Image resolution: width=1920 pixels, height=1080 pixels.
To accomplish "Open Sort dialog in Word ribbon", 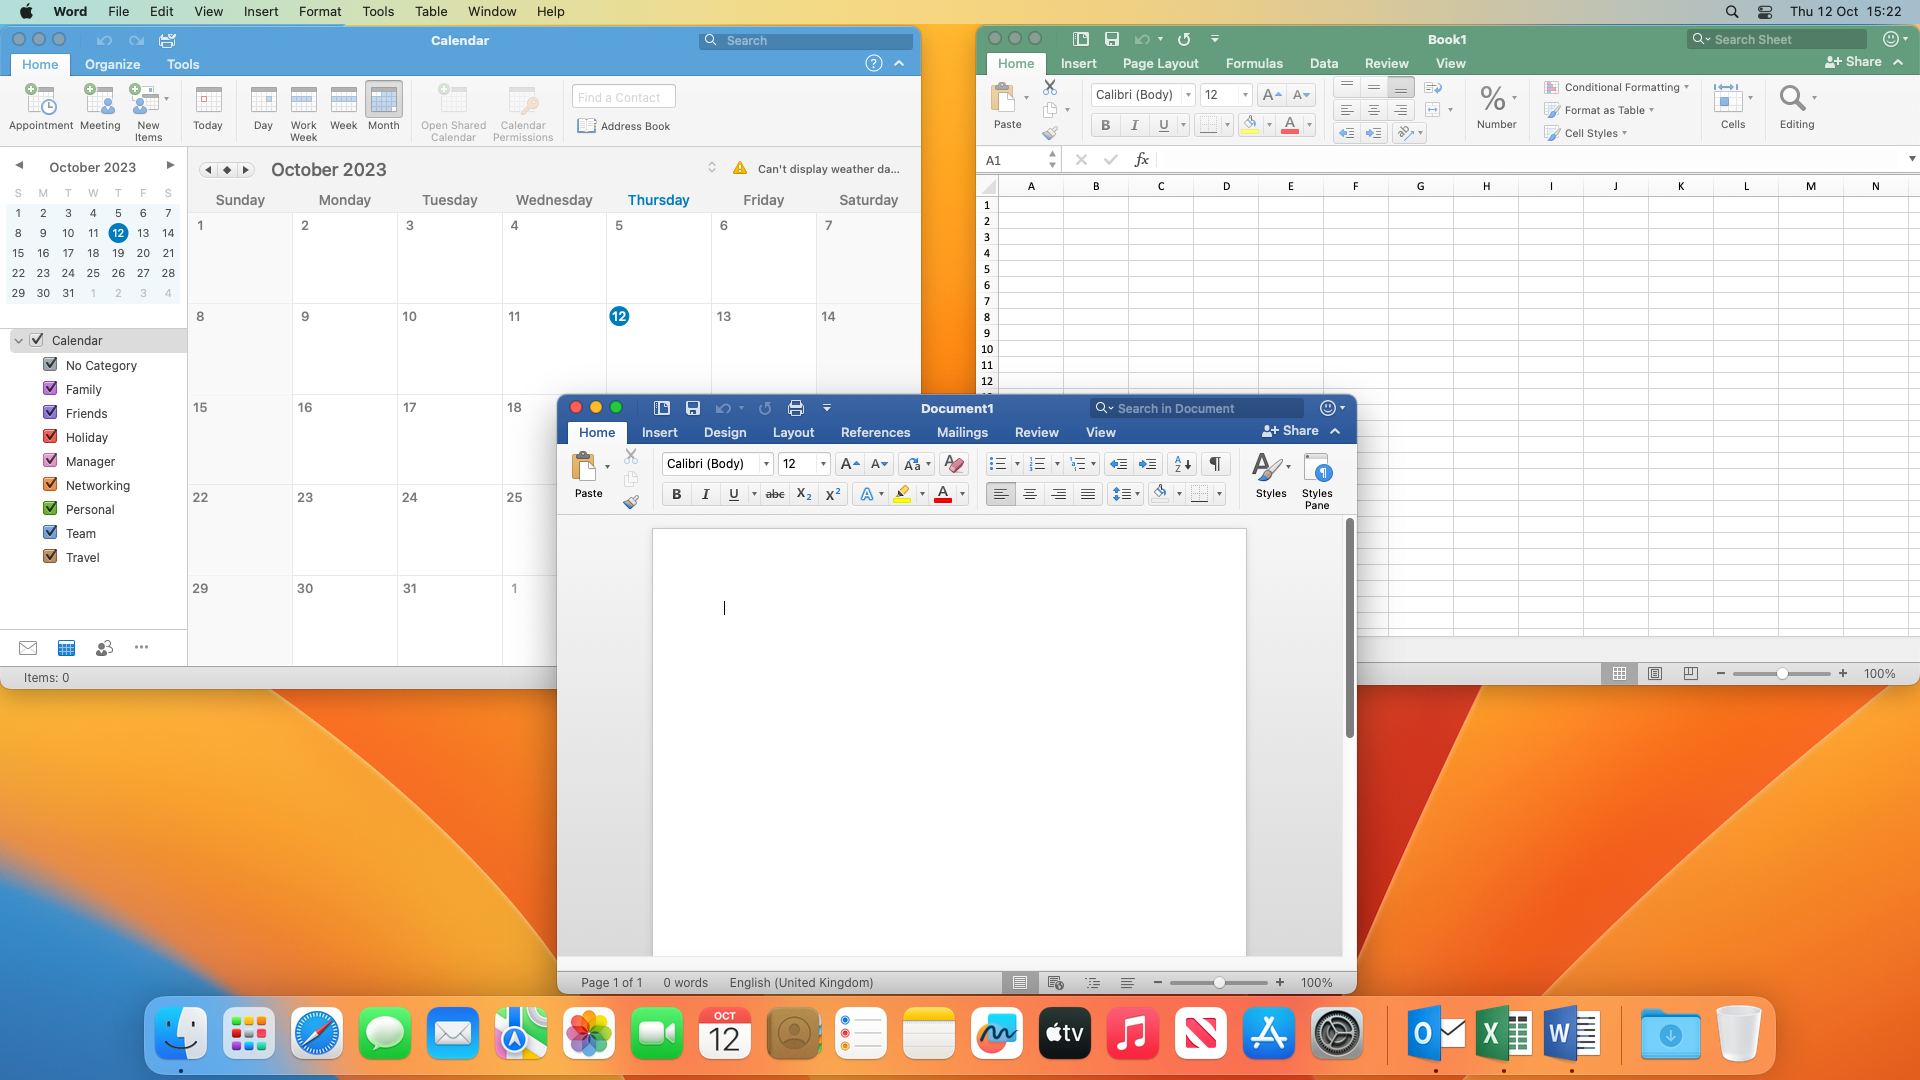I will tap(1182, 464).
